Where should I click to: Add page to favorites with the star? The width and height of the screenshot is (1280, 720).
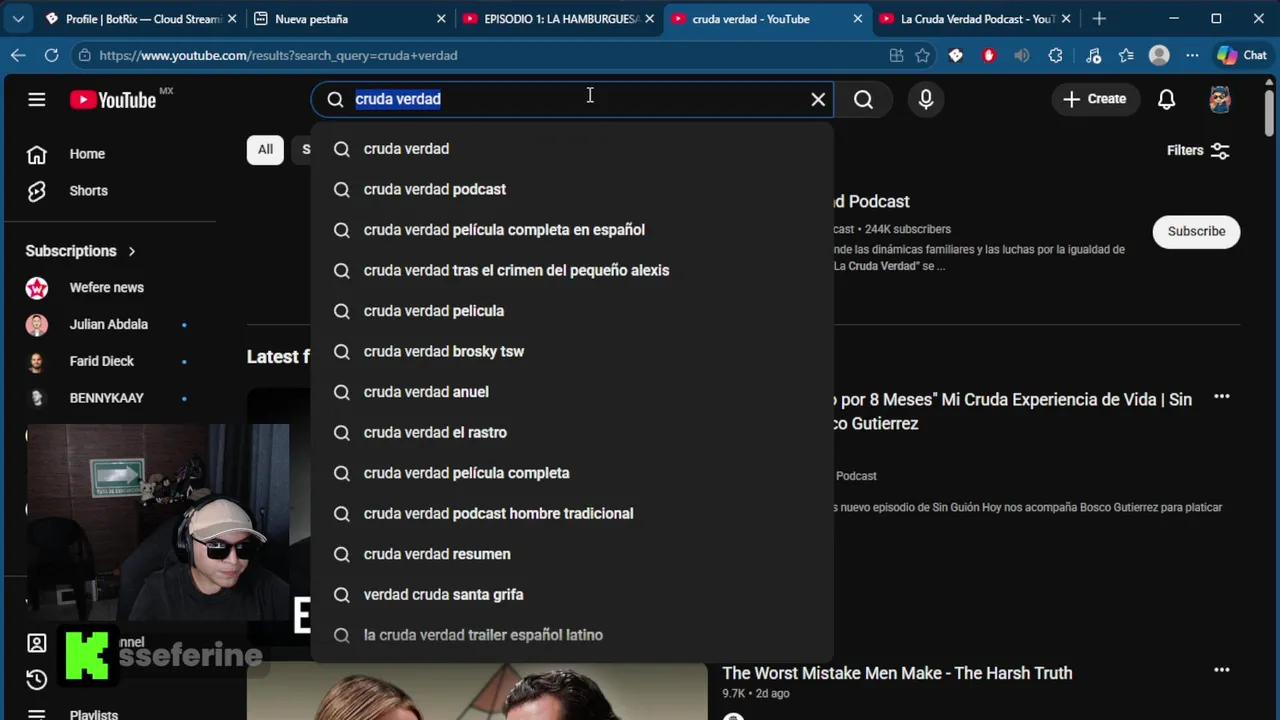[x=923, y=56]
